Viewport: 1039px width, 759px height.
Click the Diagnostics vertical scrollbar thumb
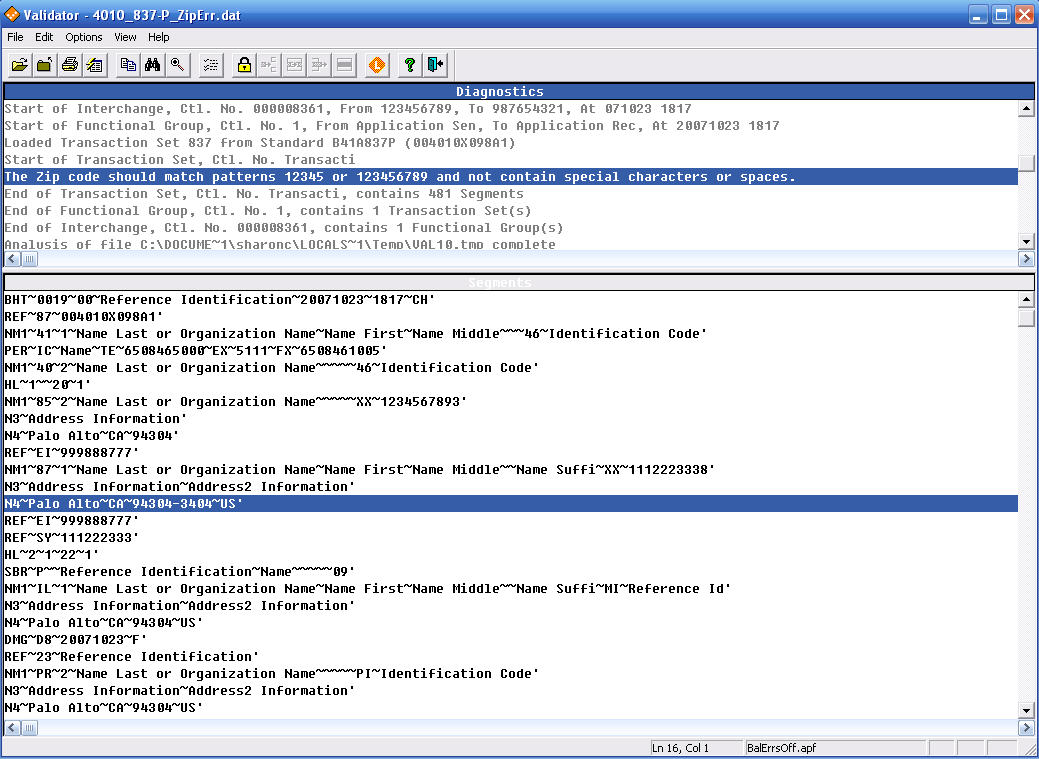pos(1026,162)
